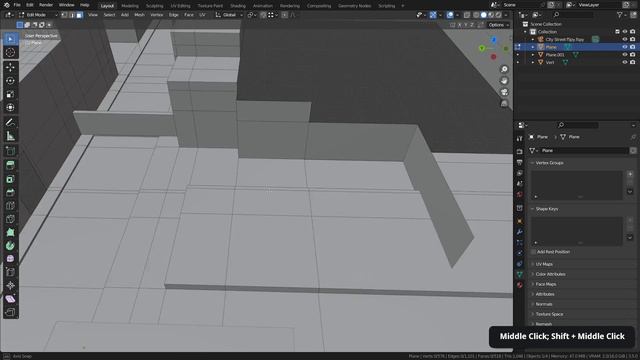The image size is (640, 360).
Task: Select the Poly Build tool
Action: tap(10, 232)
